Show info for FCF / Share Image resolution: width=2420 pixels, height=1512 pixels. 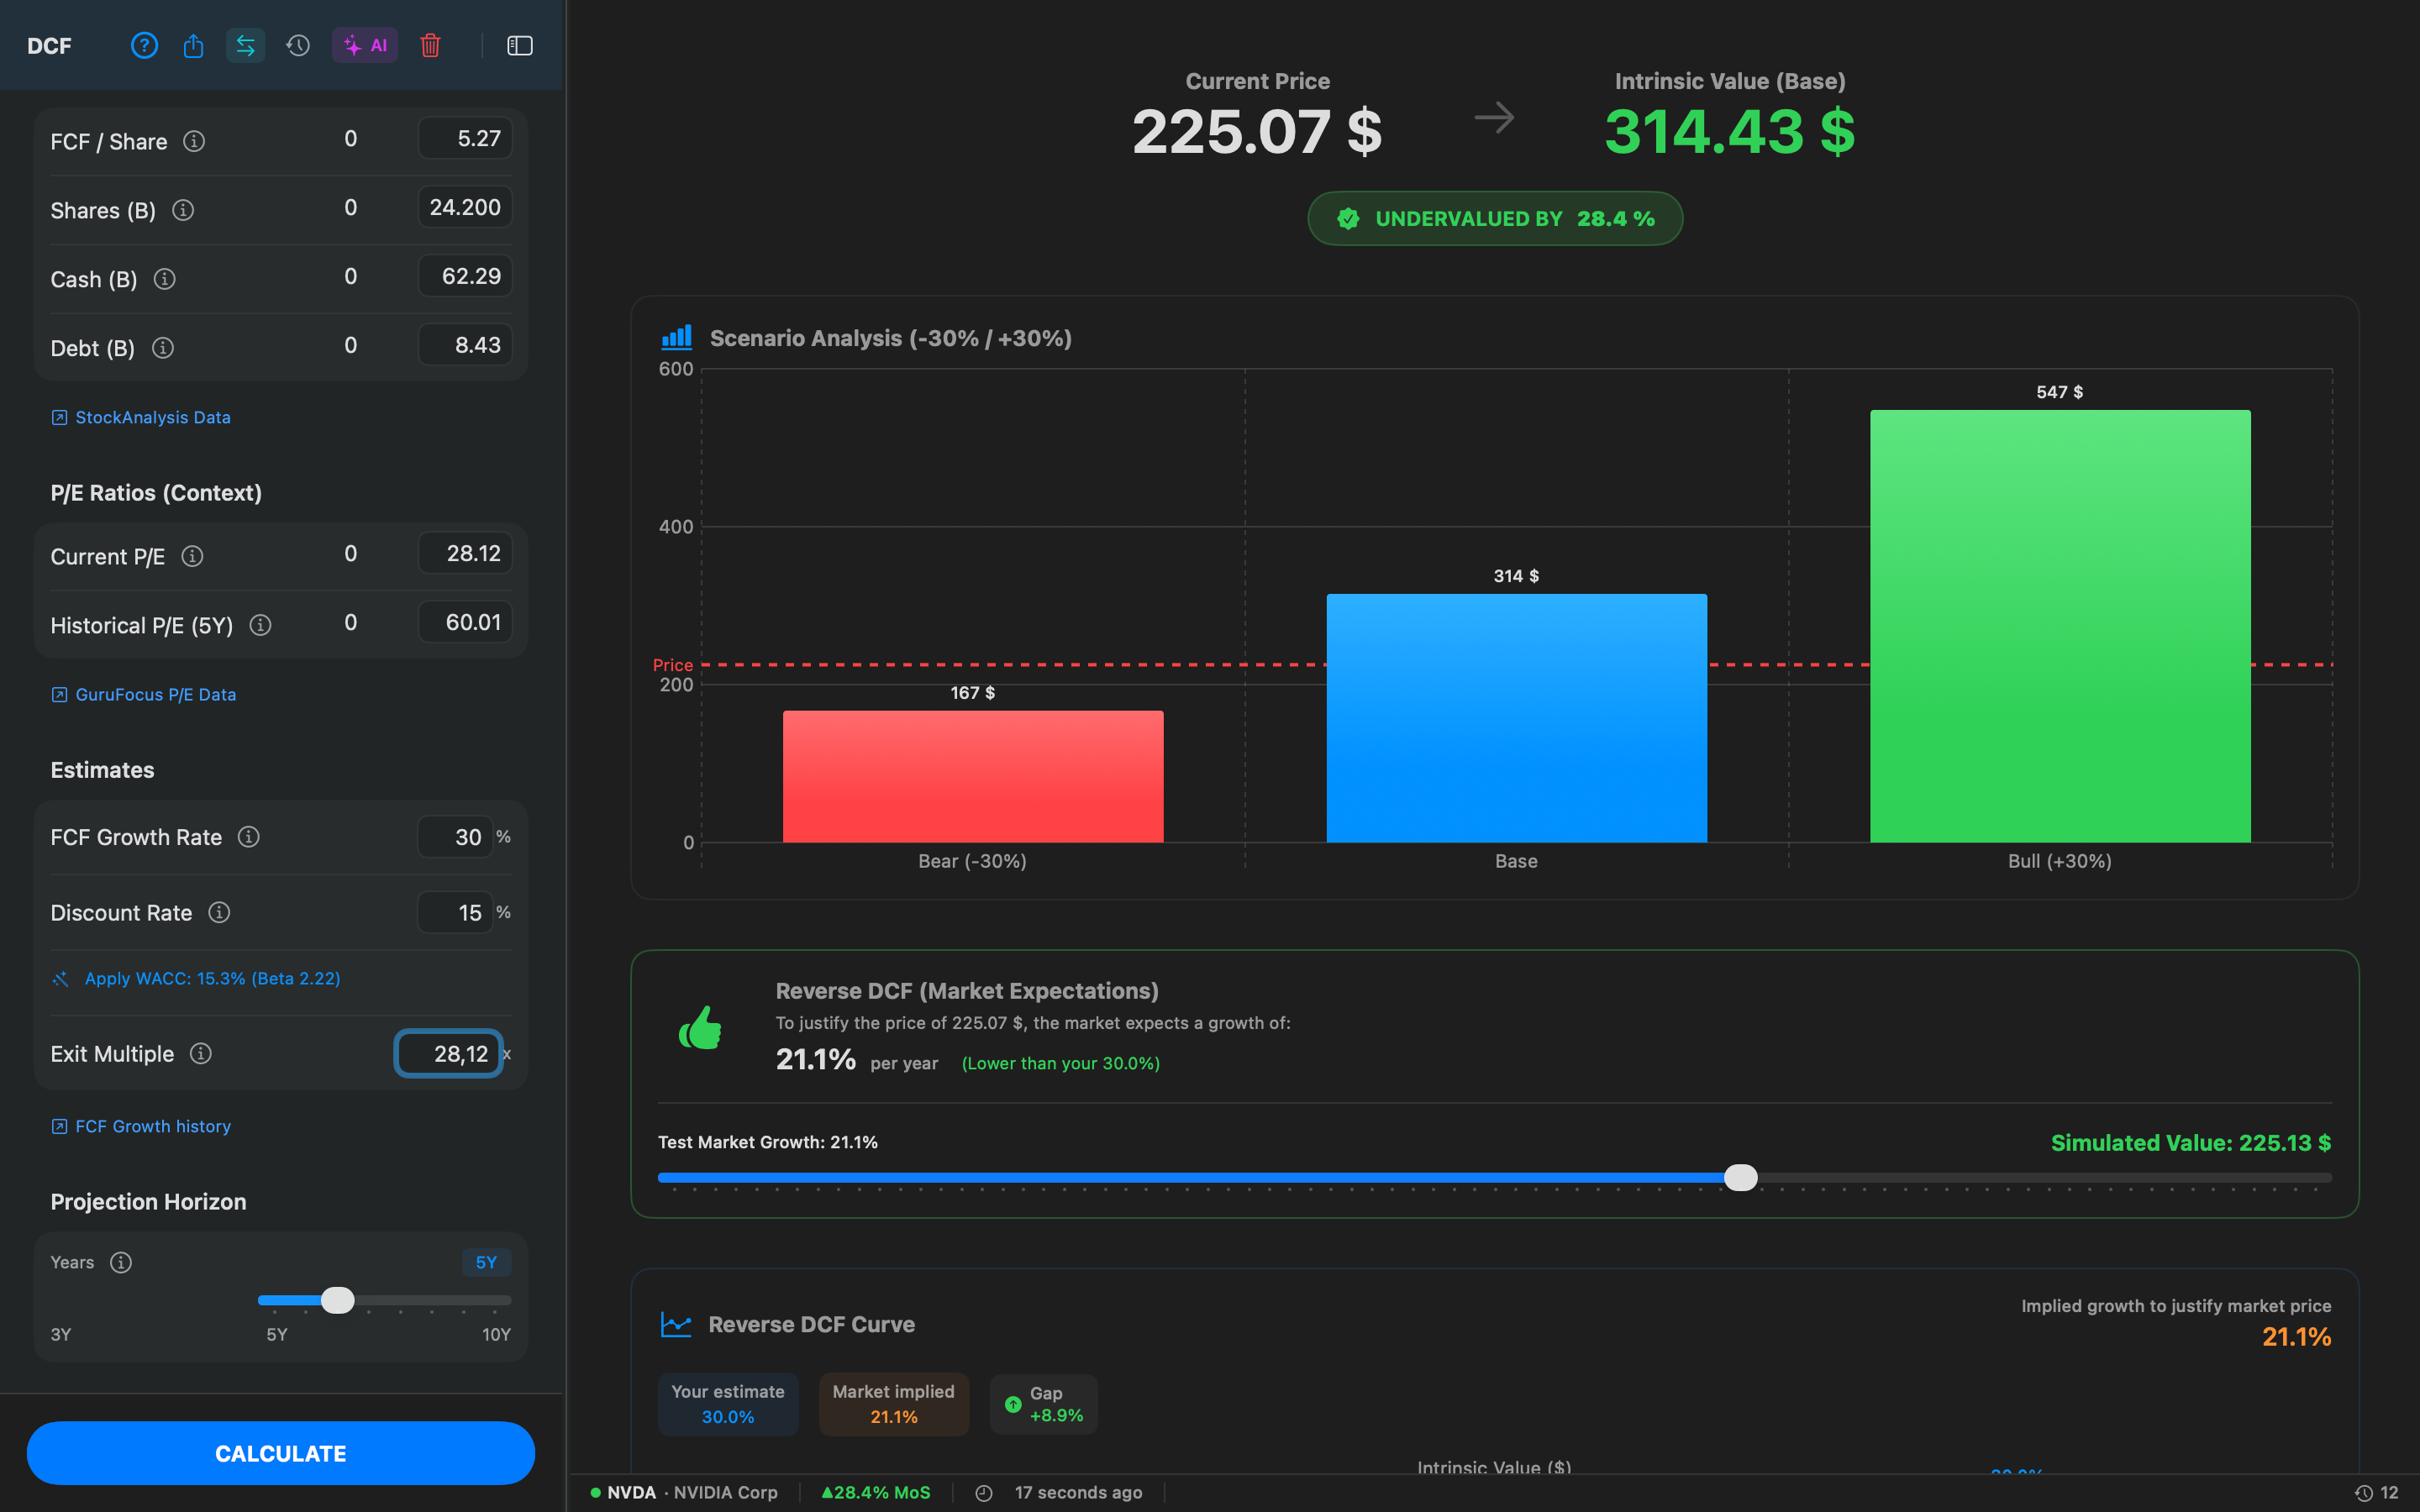pos(194,141)
